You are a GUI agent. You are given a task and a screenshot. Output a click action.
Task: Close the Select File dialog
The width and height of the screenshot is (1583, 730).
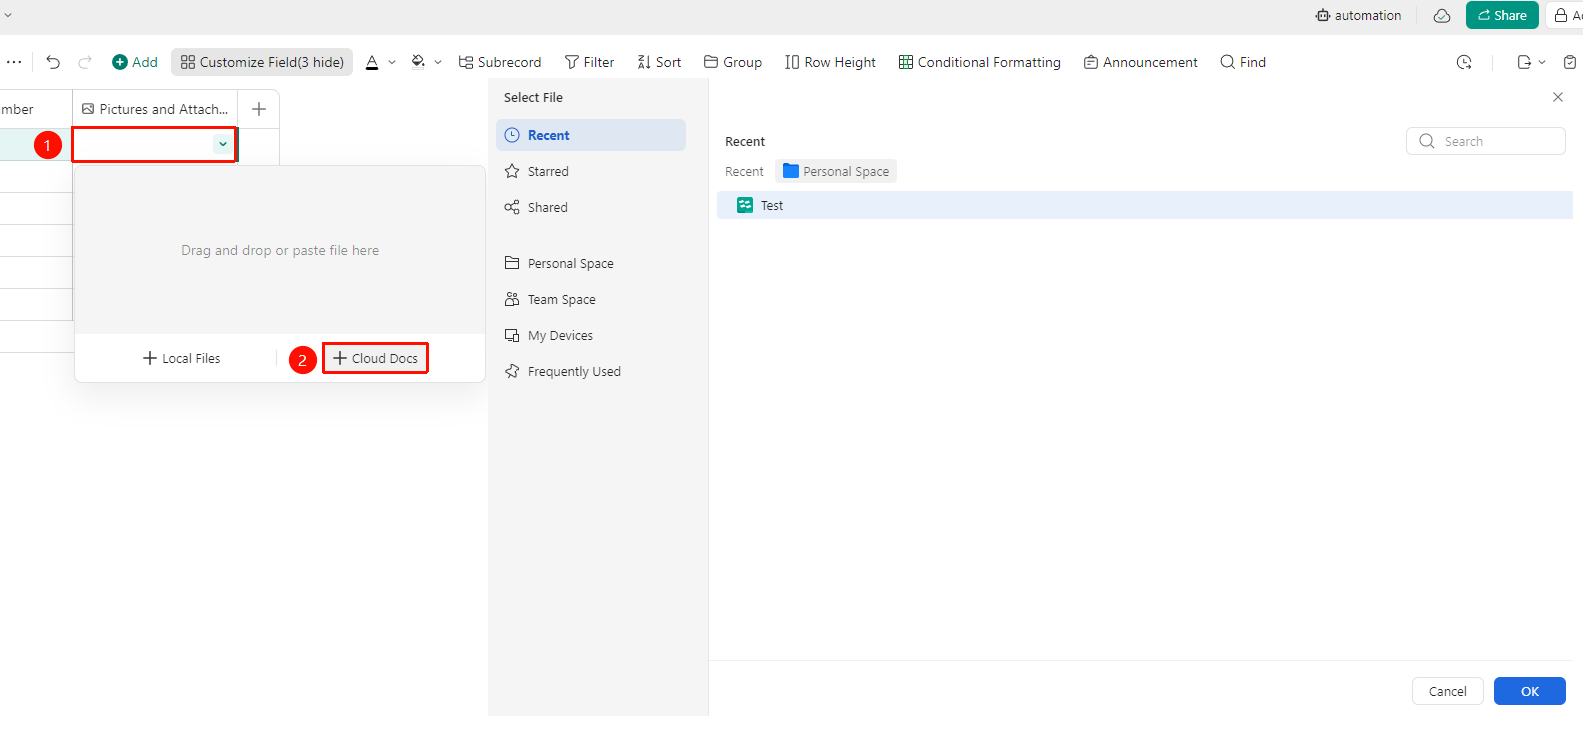[x=1558, y=97]
